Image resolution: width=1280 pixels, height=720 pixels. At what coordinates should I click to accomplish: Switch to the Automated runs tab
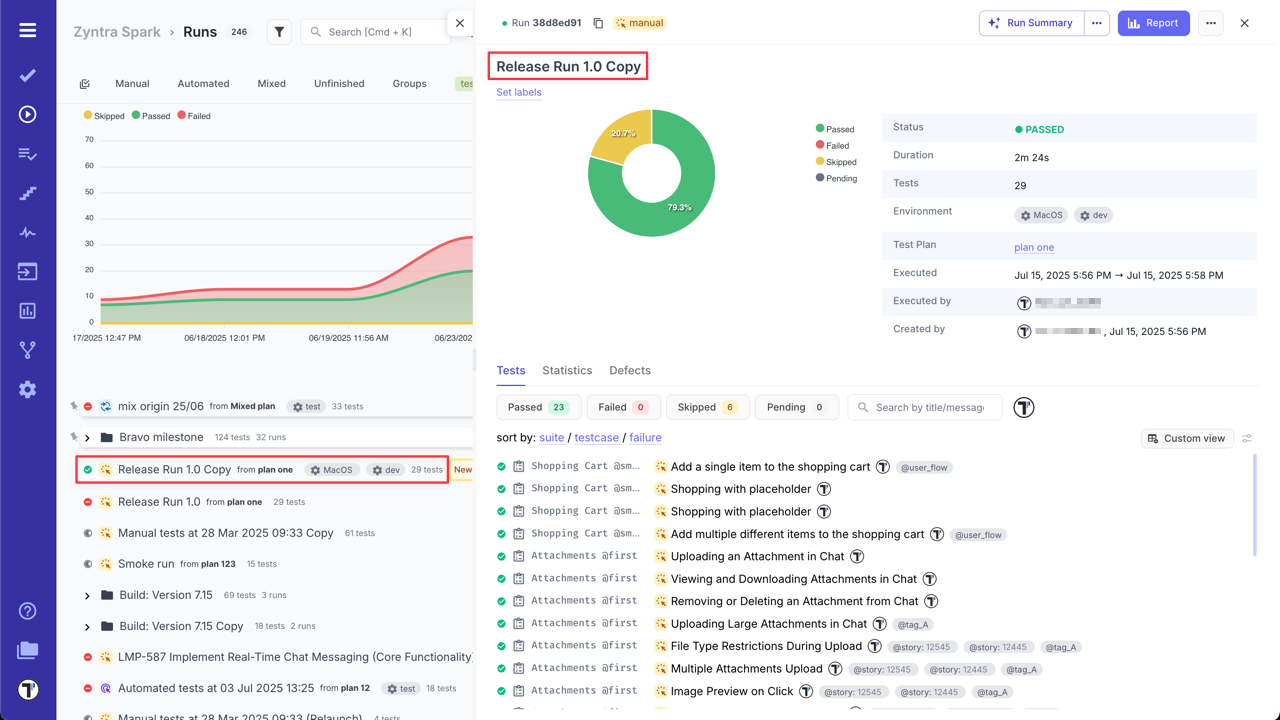coord(203,83)
